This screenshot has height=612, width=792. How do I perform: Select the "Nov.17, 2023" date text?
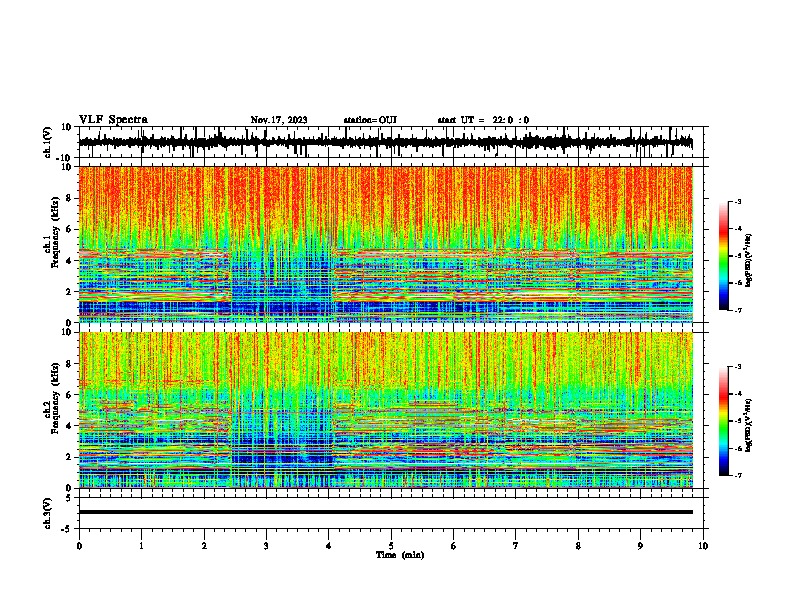point(279,120)
